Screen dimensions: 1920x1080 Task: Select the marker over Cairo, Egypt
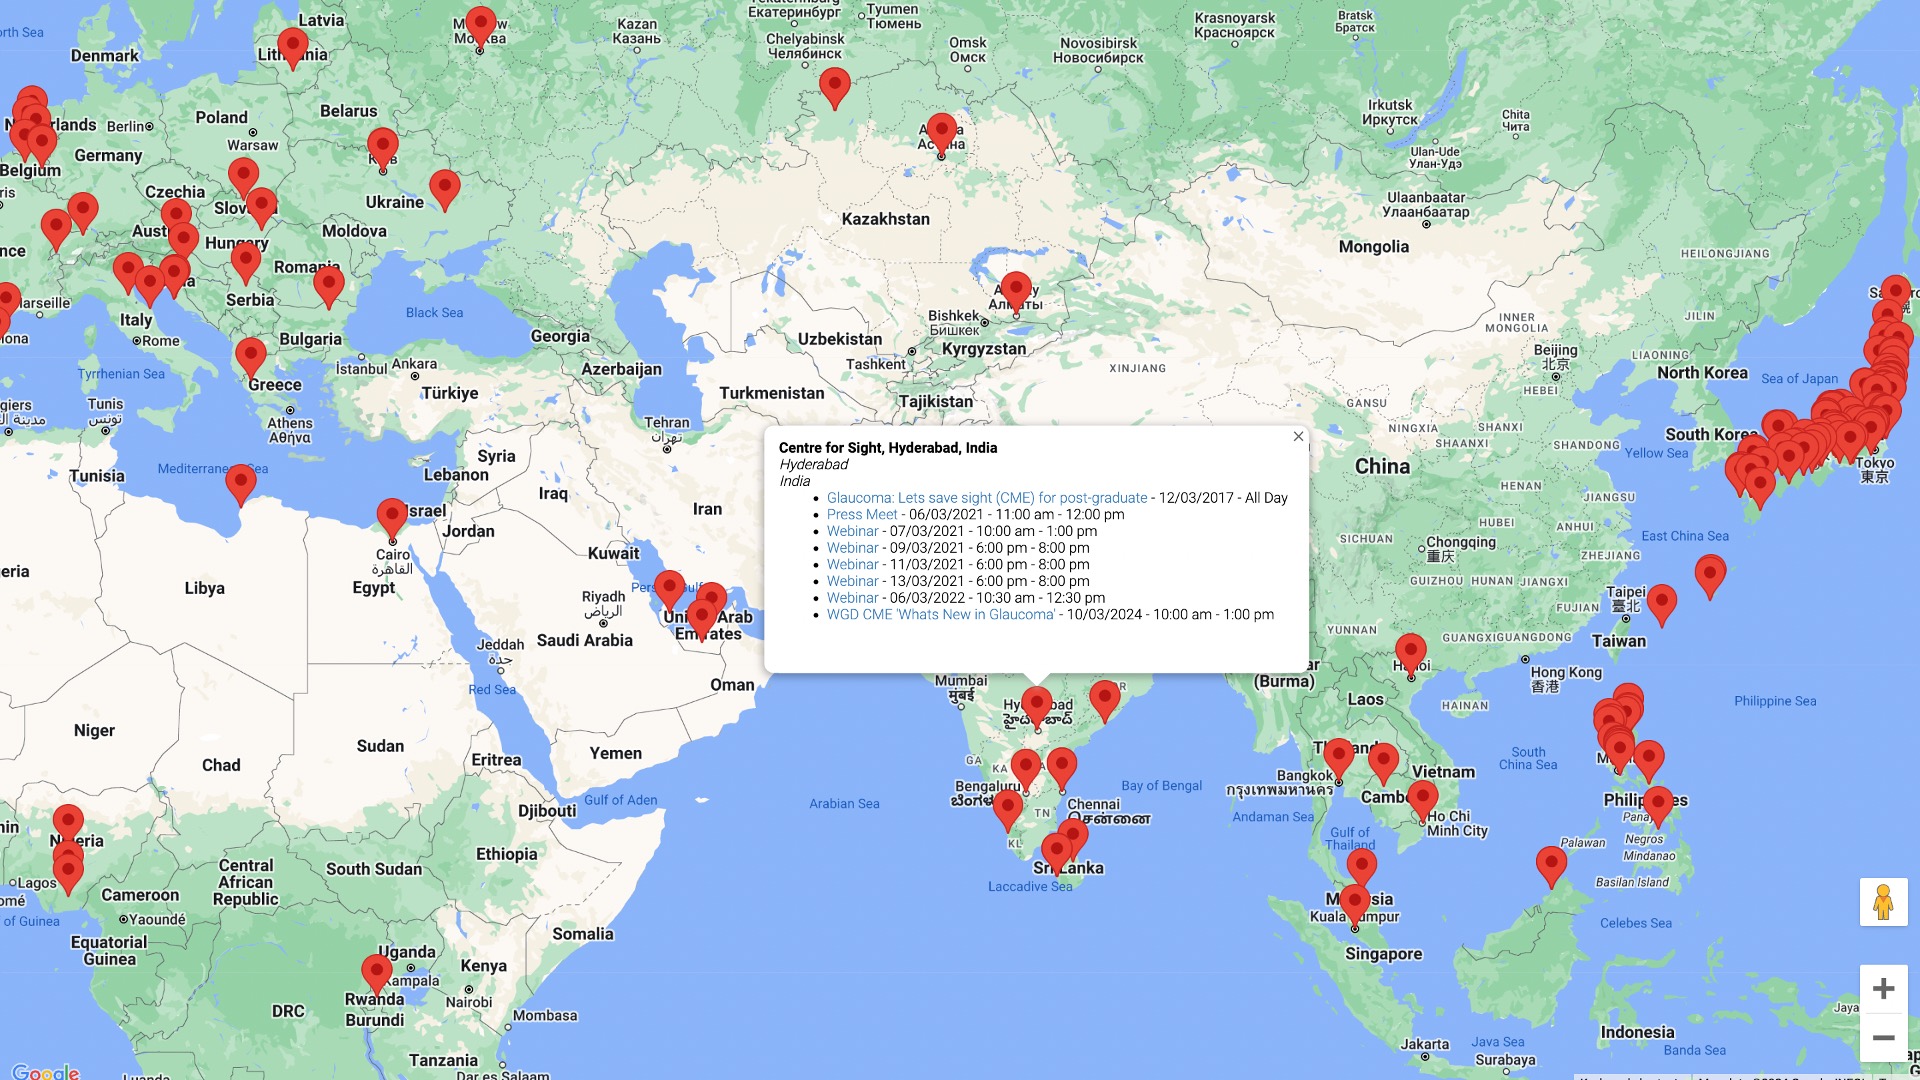392,517
